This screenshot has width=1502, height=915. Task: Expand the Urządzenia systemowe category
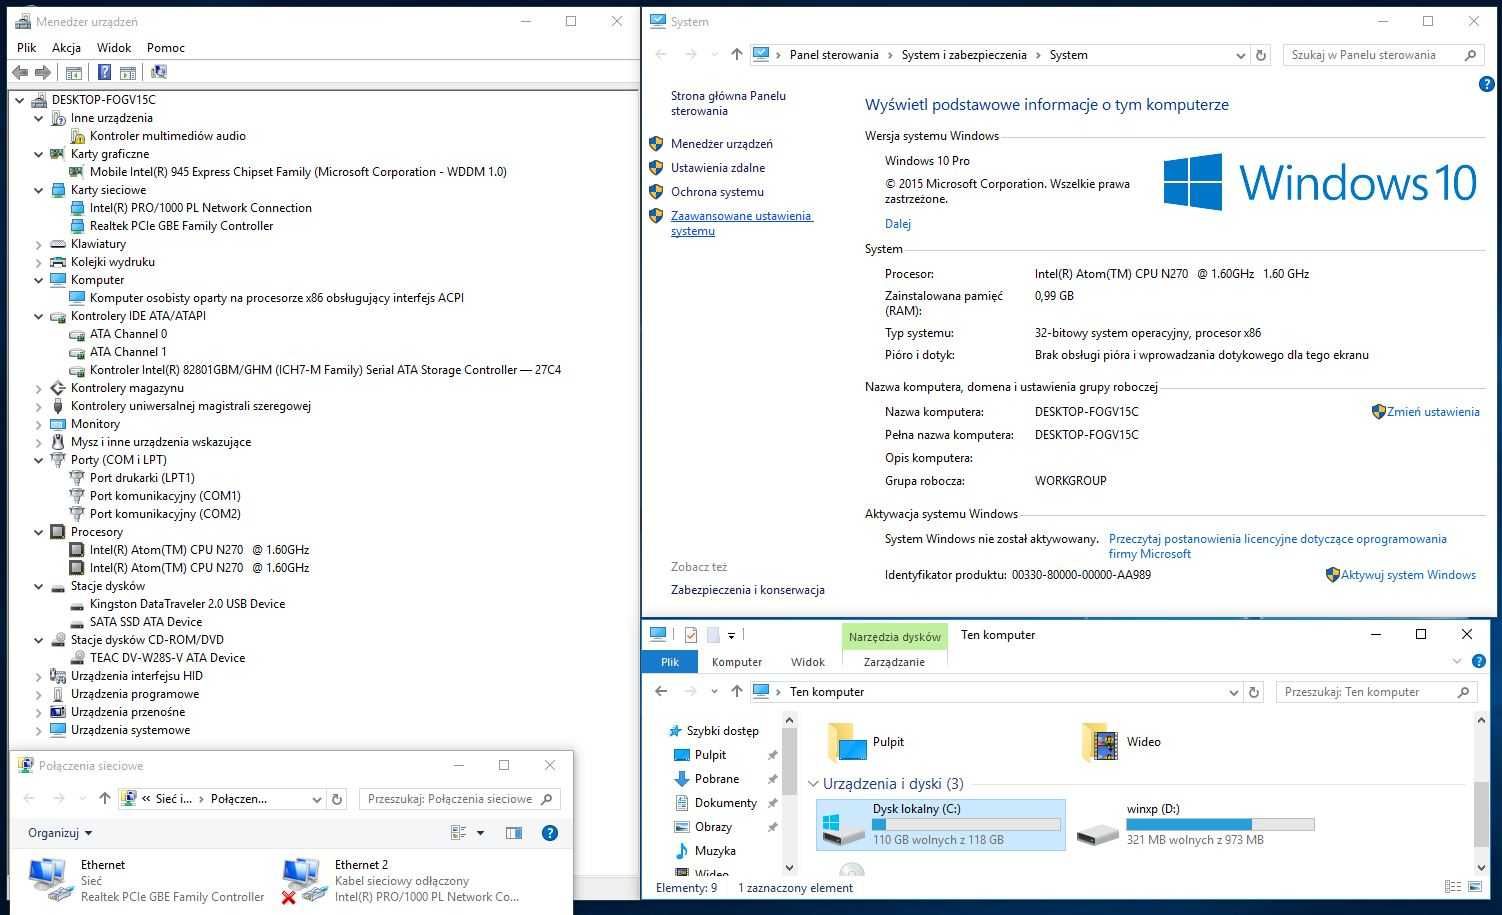pyautogui.click(x=39, y=730)
